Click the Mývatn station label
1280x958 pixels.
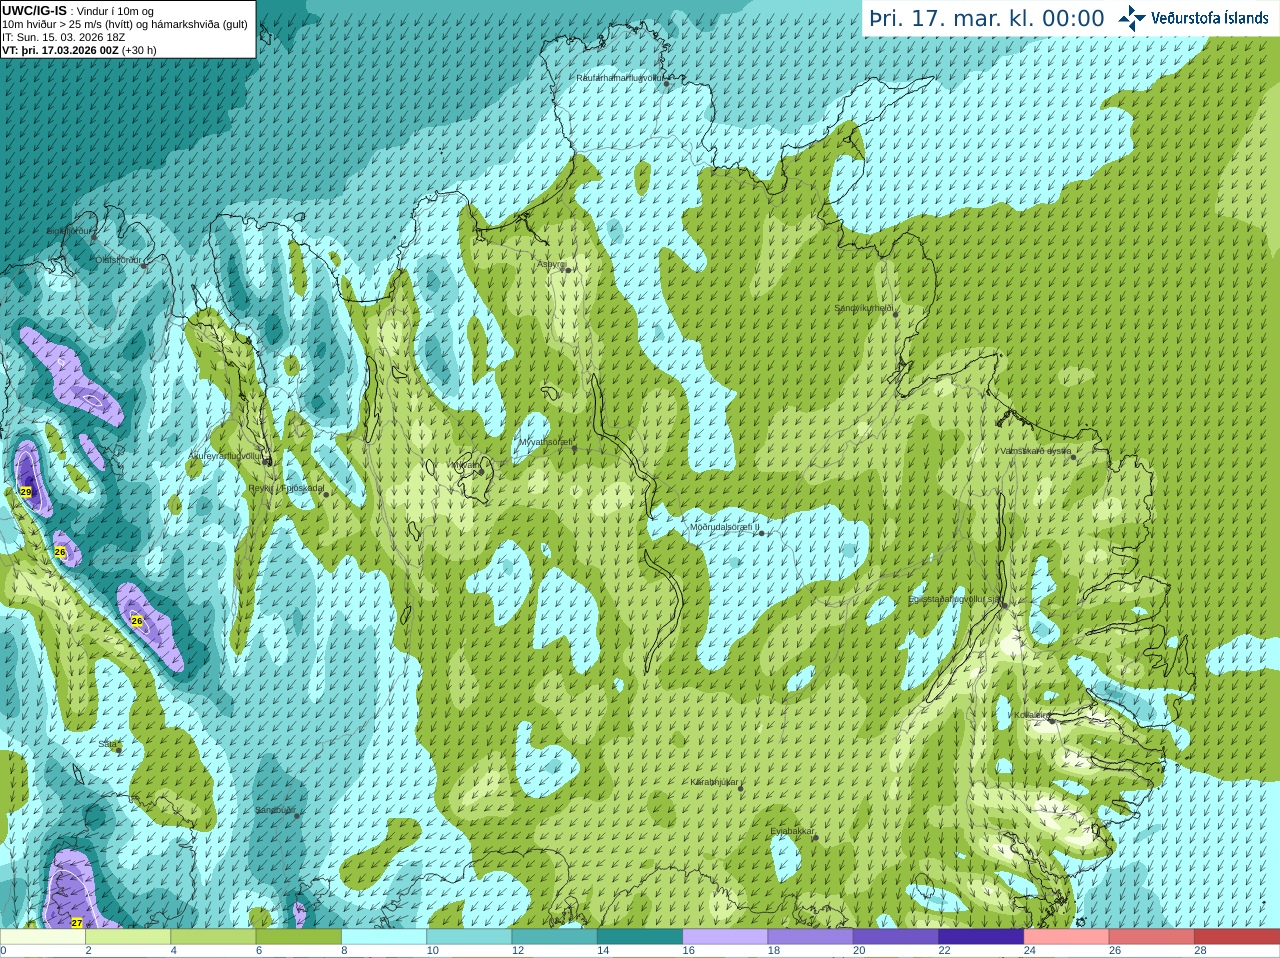464,465
